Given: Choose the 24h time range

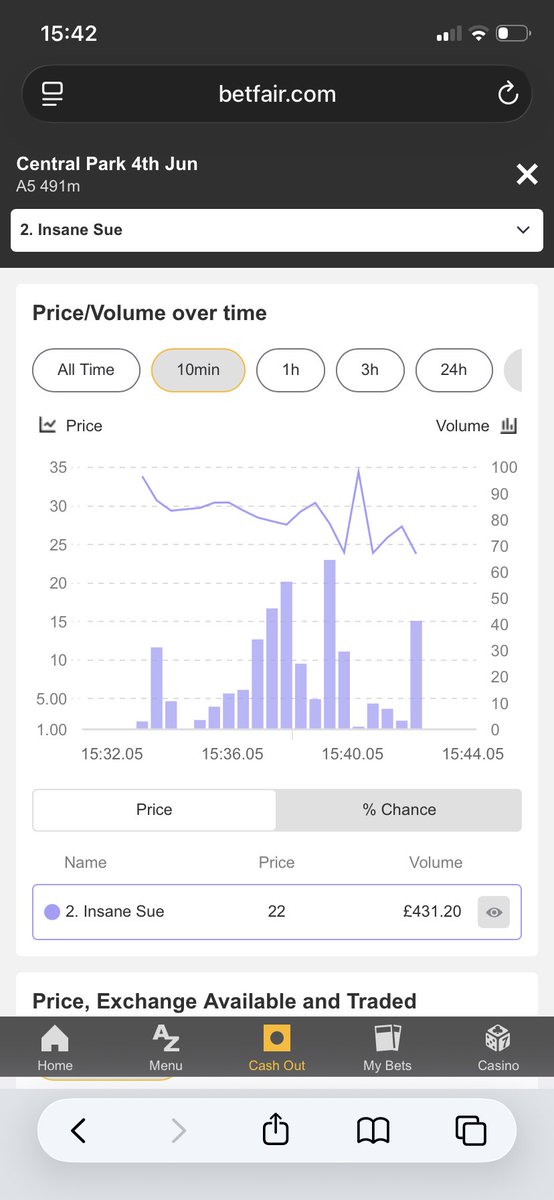Looking at the screenshot, I should (454, 370).
